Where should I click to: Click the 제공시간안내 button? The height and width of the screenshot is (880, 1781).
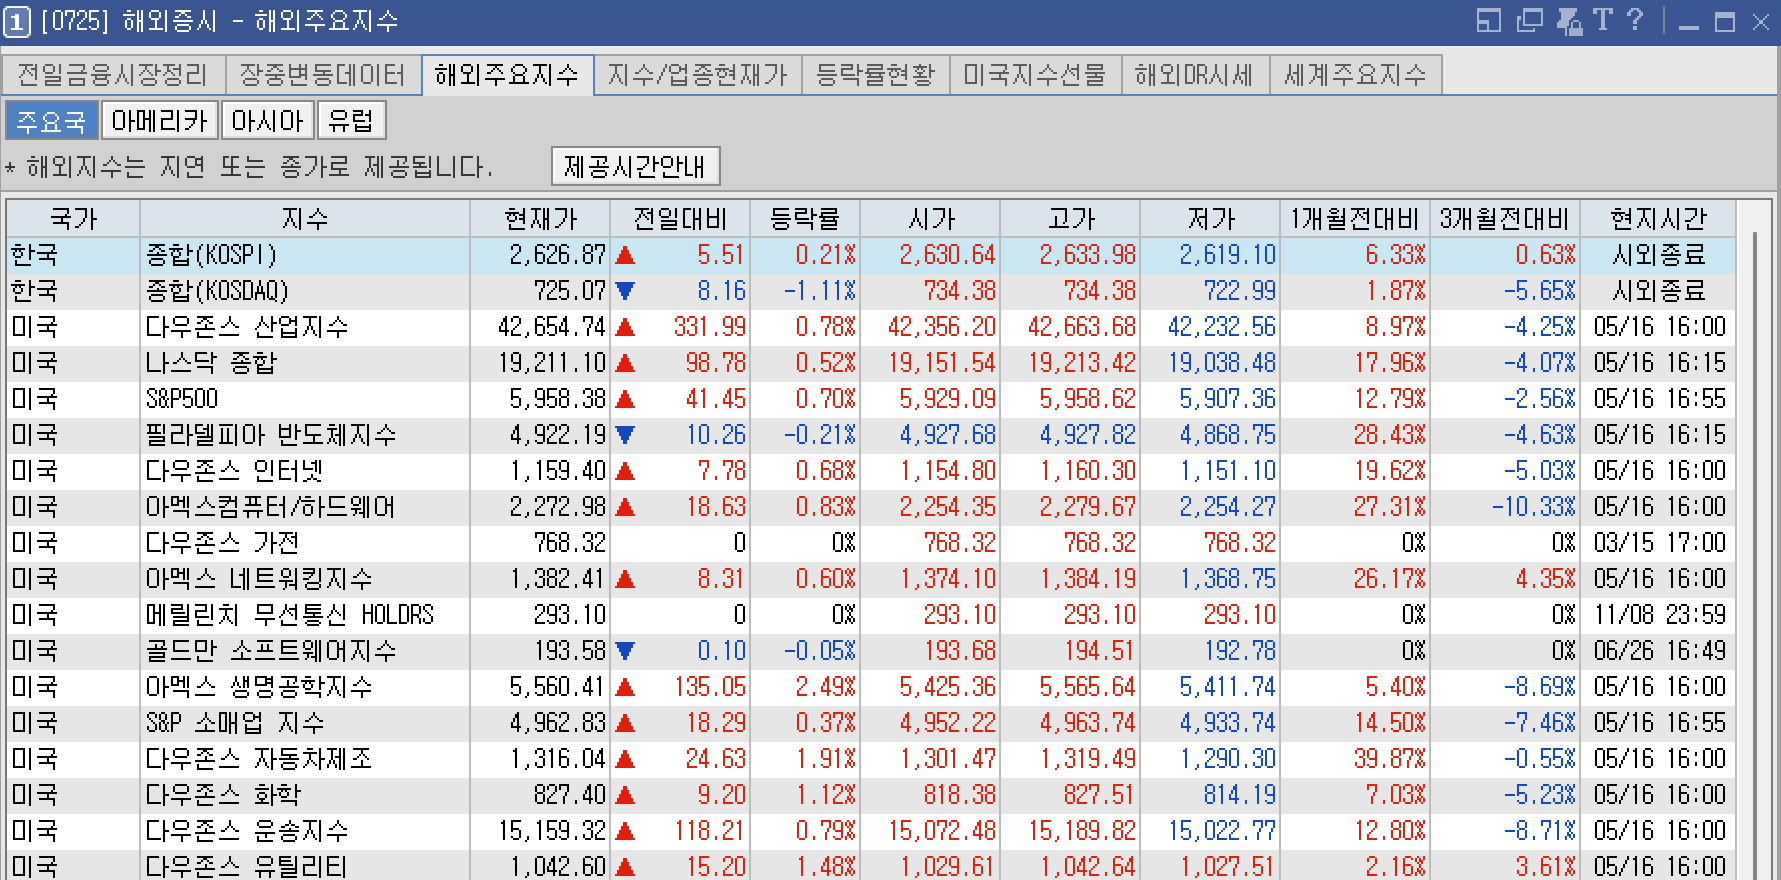[635, 166]
